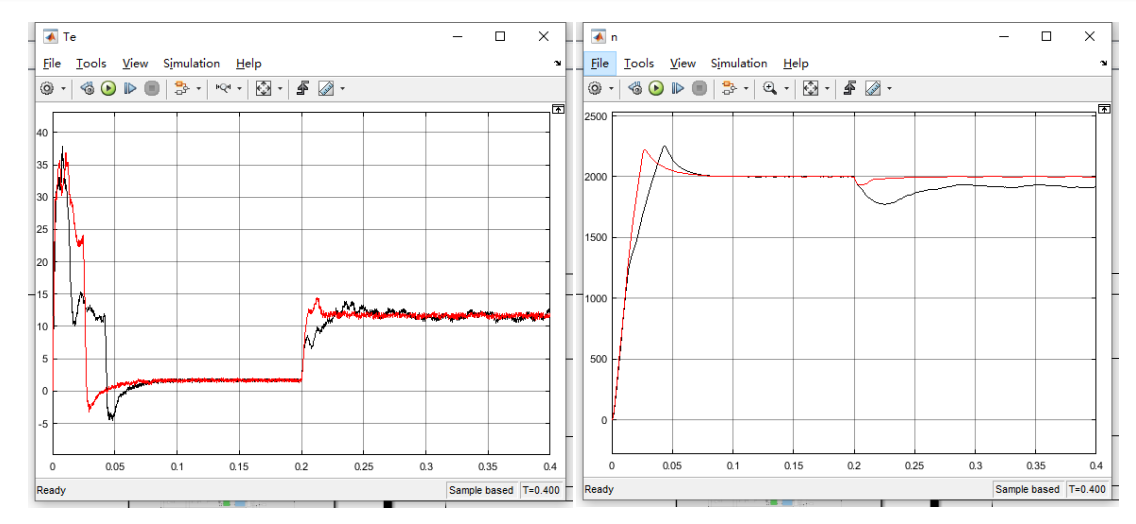
Task: Open File menu in n scope
Action: [600, 64]
